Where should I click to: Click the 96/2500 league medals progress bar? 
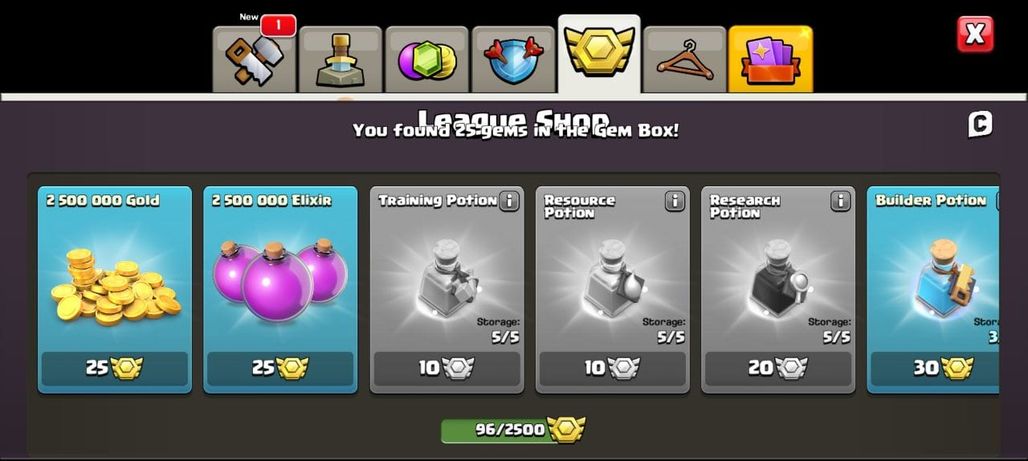pos(513,430)
